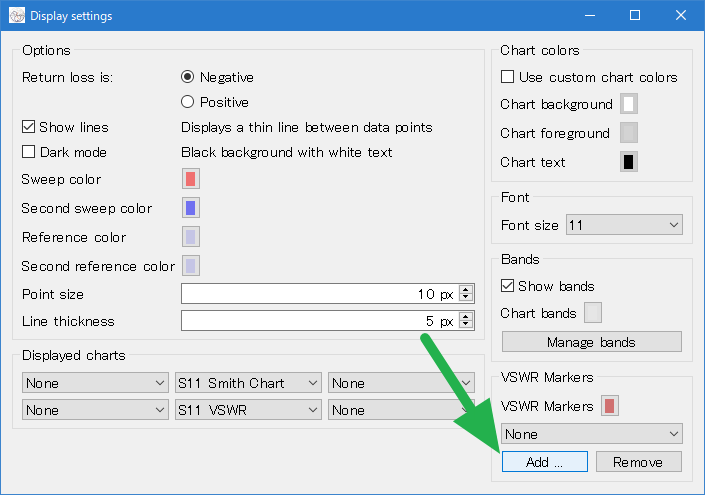
Task: Click the Sweep color red swatch
Action: (191, 179)
